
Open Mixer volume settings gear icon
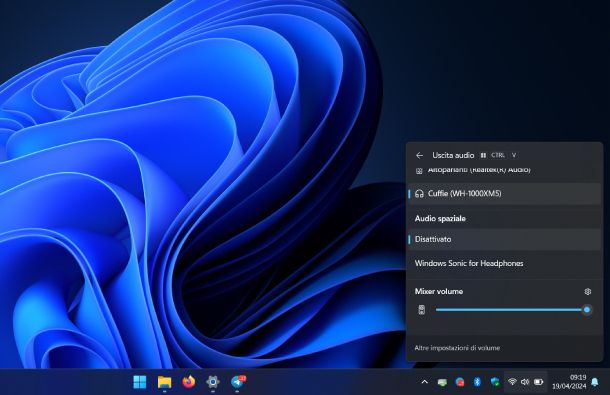[x=588, y=291]
